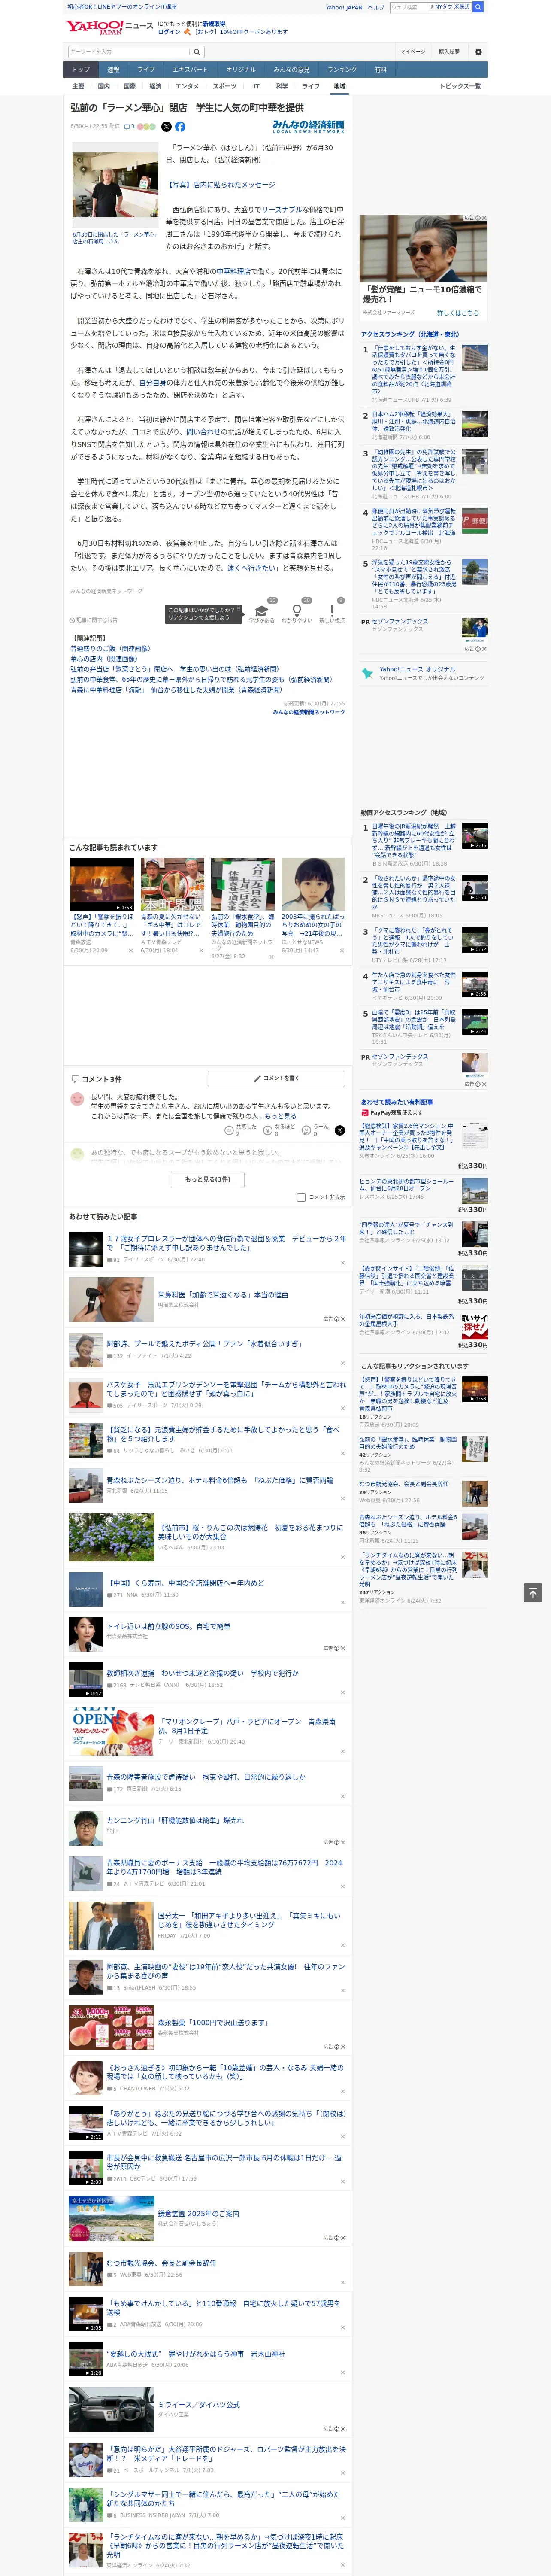Image resolution: width=551 pixels, height=2576 pixels.
Task: Open the コメント3件 speech bubble heading
Action: (x=96, y=1079)
